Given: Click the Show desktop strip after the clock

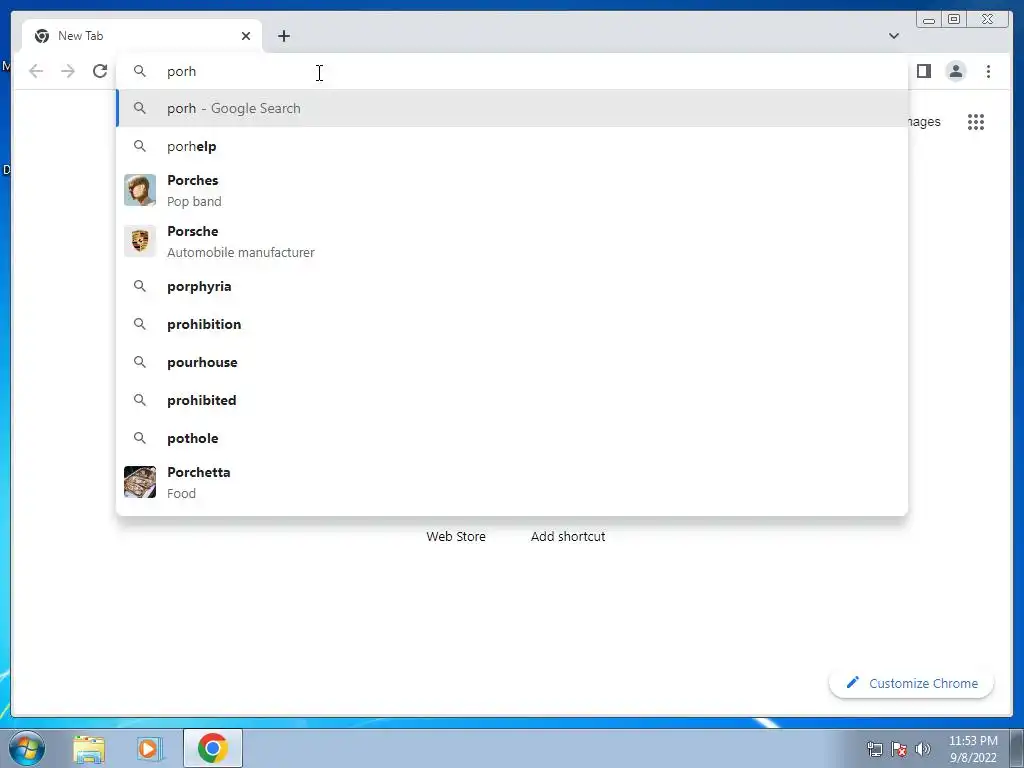Looking at the screenshot, I should 1017,749.
